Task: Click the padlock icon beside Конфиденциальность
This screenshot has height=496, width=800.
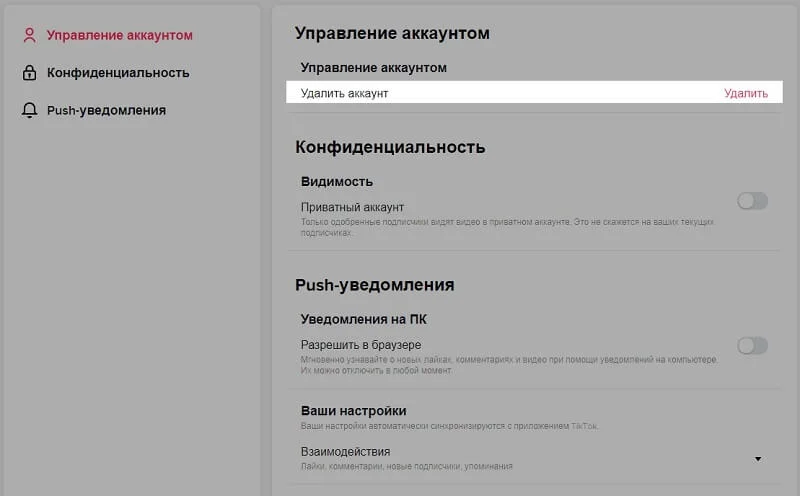Action: pos(28,73)
